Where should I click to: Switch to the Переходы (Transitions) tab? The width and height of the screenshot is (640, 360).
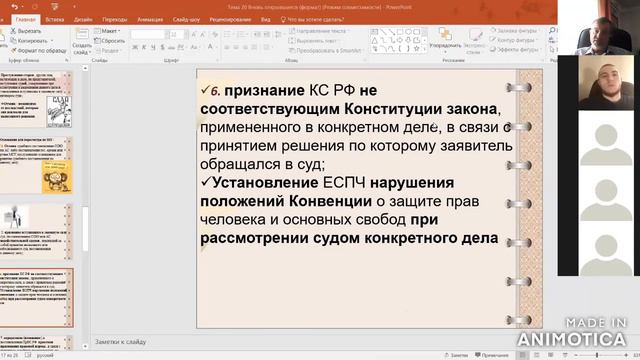115,19
